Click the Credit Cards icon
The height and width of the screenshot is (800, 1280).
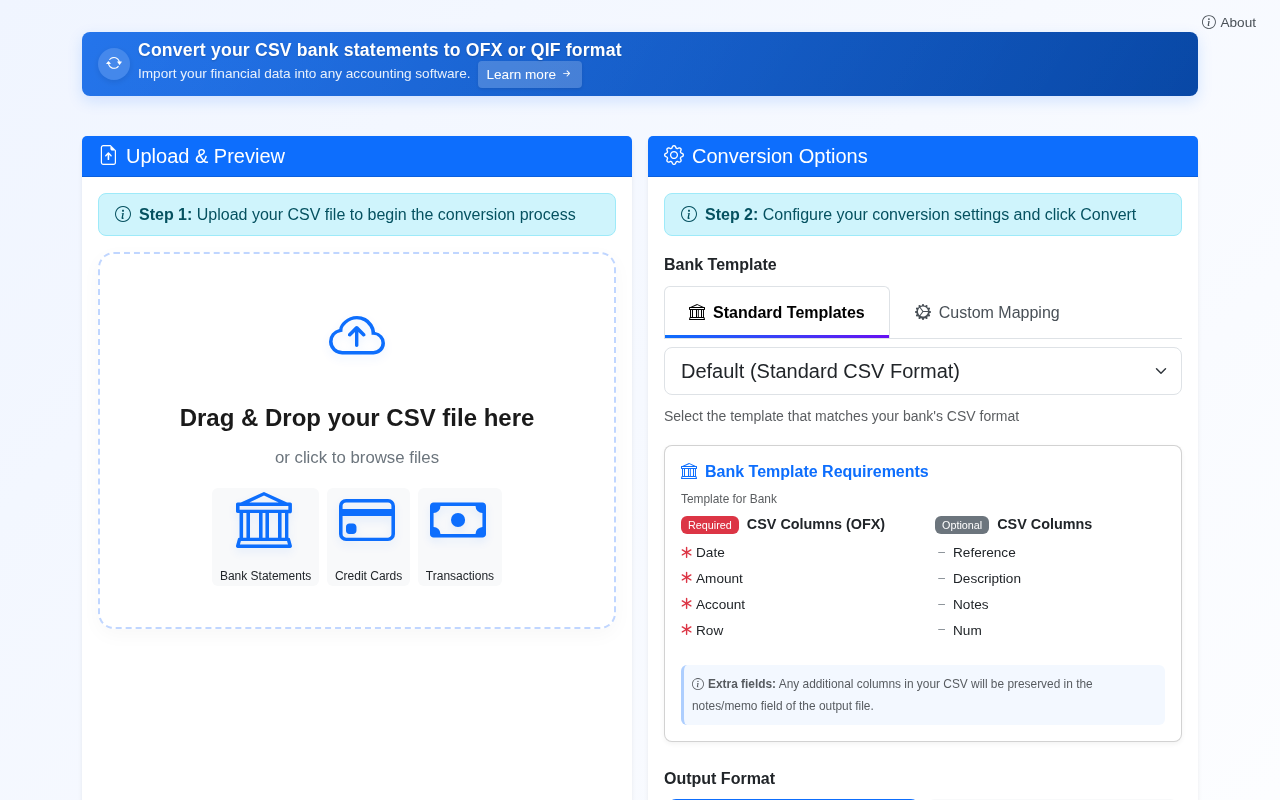pos(367,520)
